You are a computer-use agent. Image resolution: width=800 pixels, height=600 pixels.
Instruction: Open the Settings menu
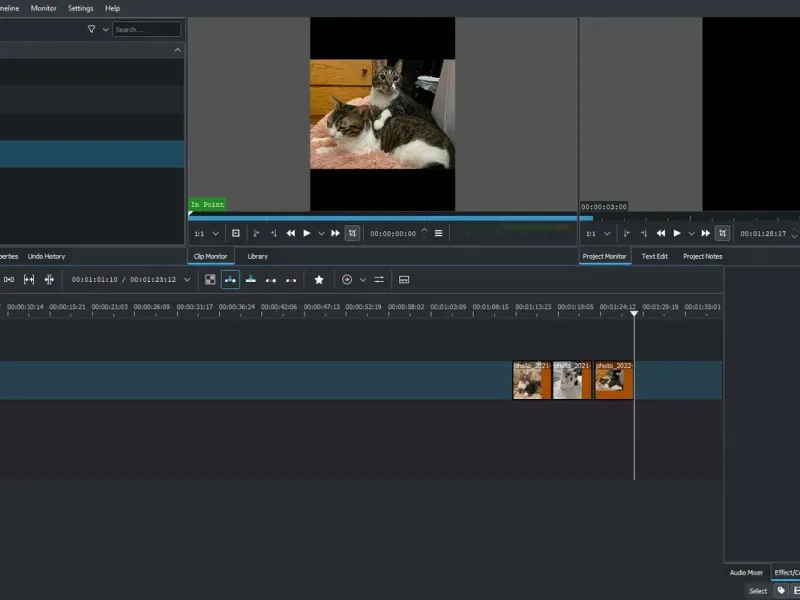point(80,8)
